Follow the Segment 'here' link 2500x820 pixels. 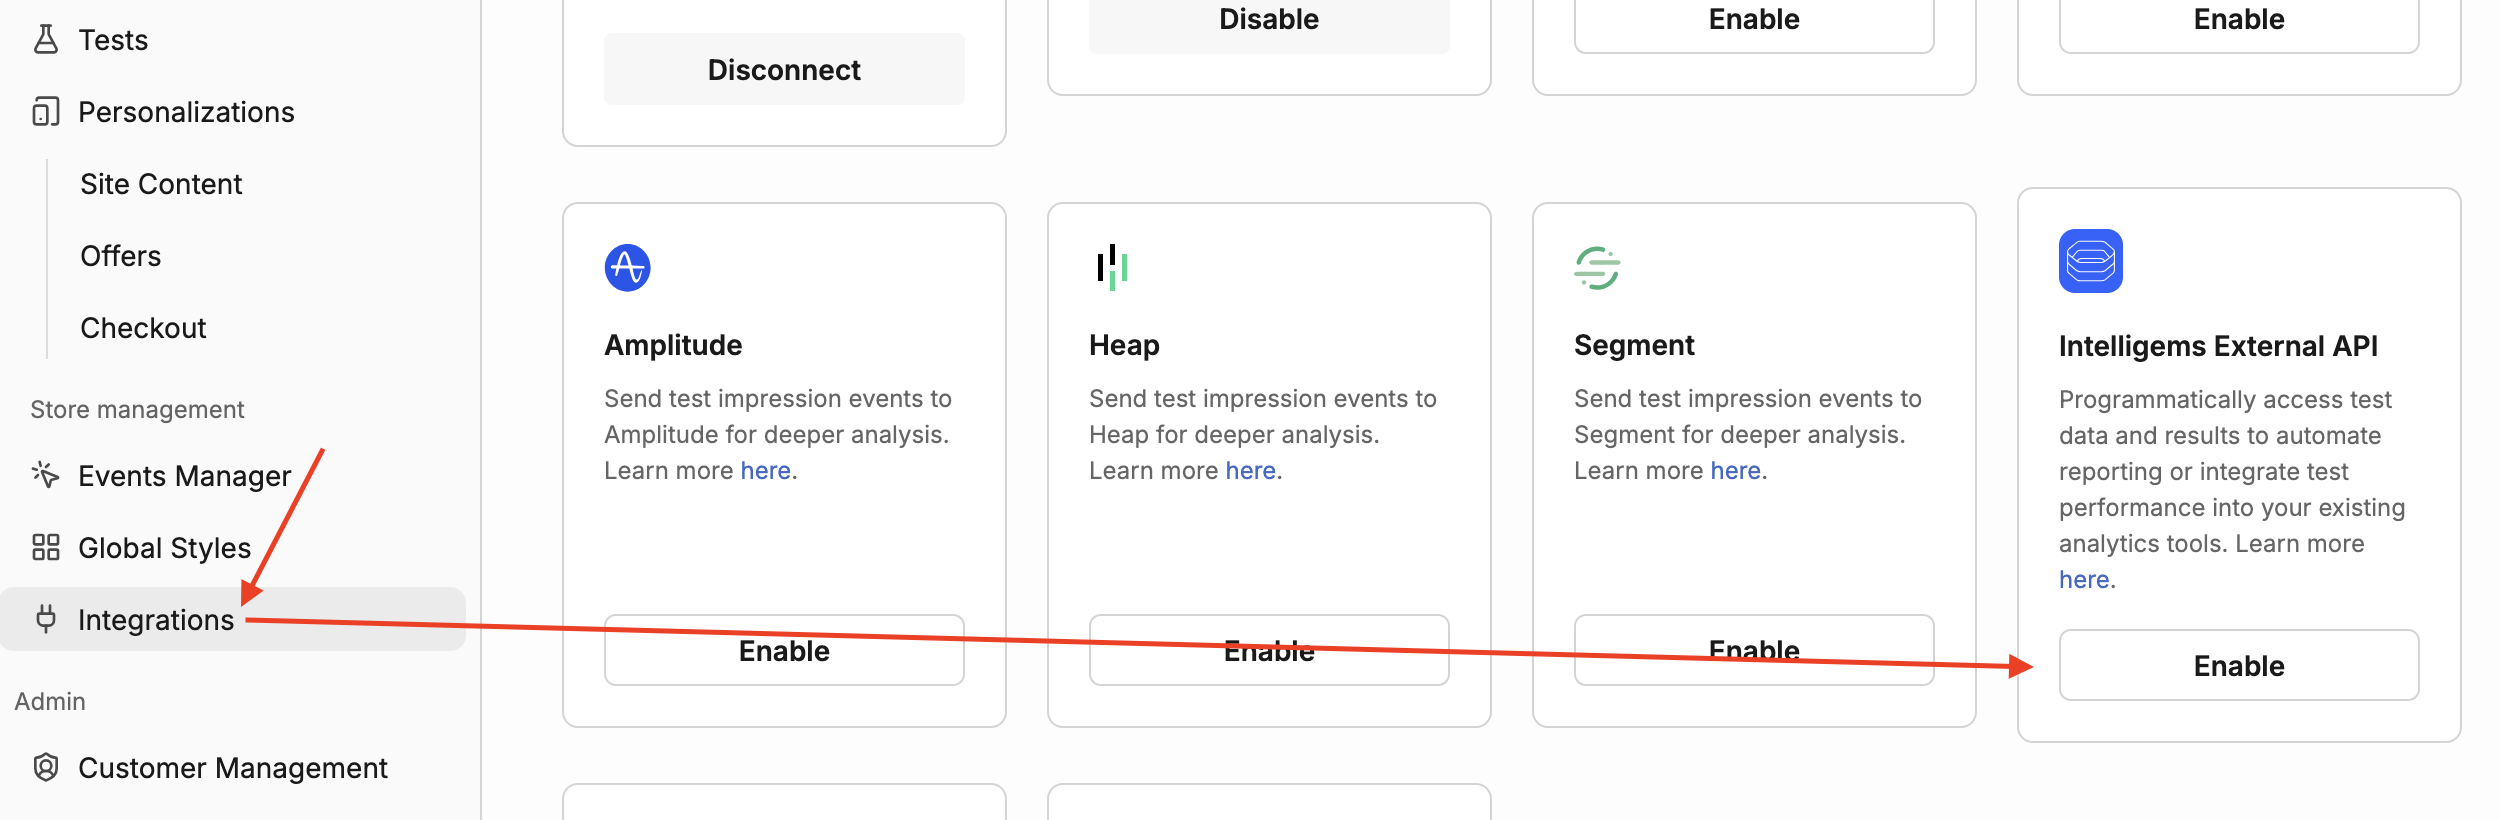pyautogui.click(x=1735, y=471)
